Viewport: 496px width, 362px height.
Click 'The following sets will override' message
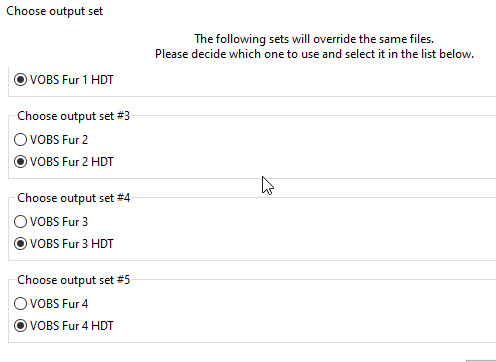tap(314, 39)
